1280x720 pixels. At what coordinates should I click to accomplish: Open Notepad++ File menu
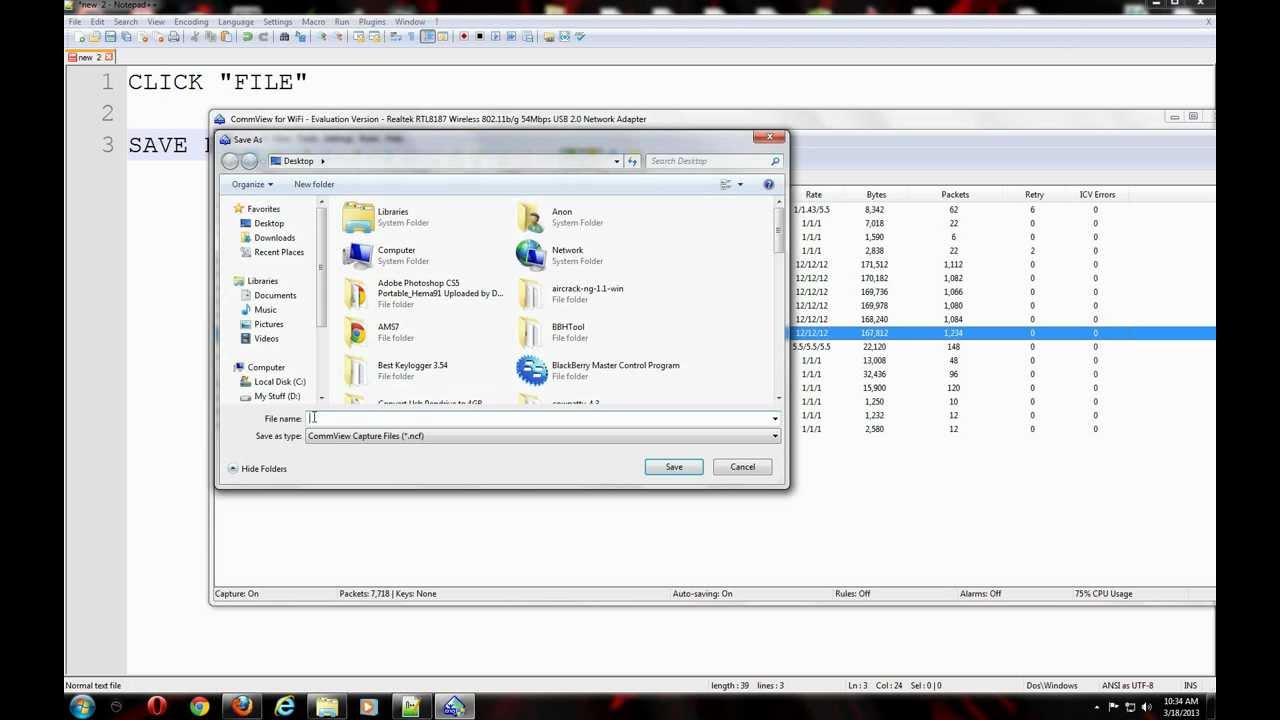(x=74, y=21)
